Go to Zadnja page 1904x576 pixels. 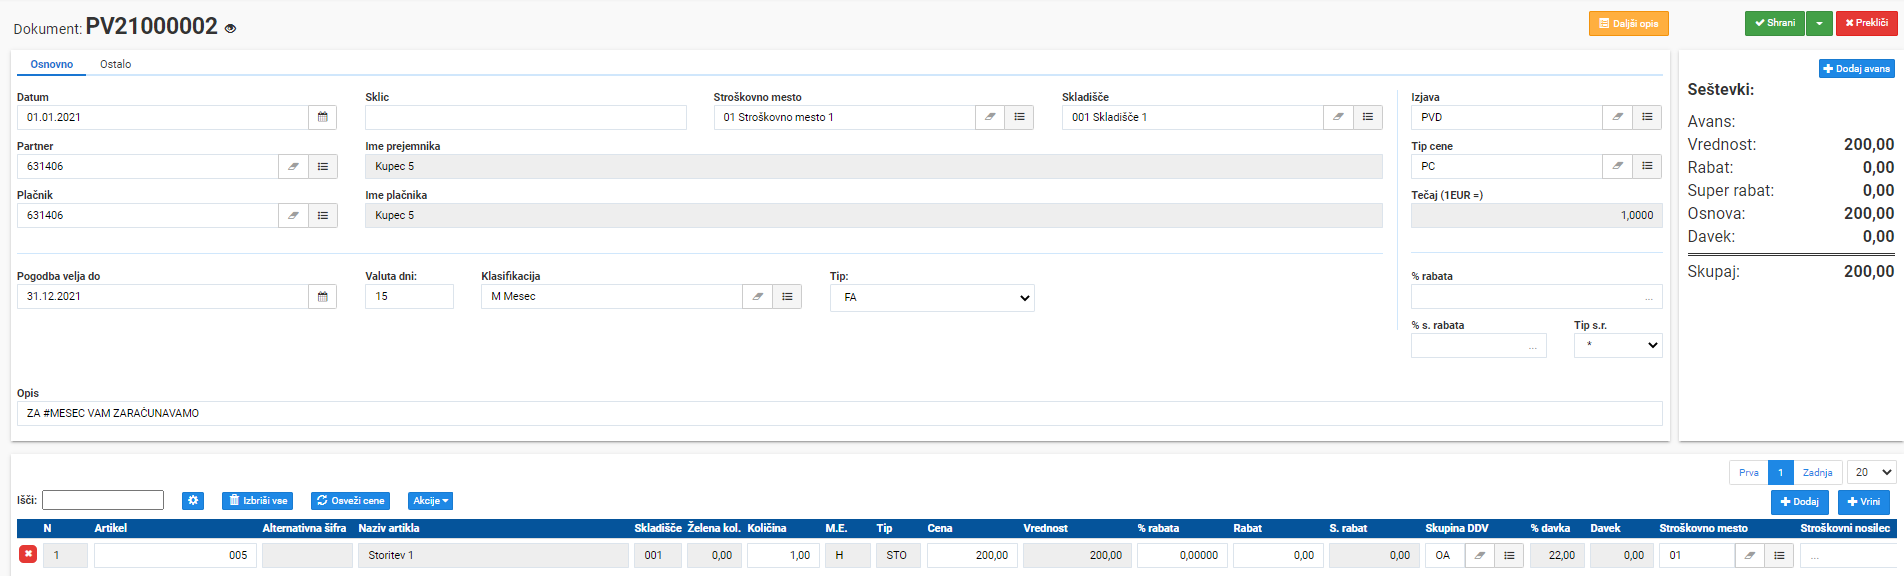coord(1818,472)
